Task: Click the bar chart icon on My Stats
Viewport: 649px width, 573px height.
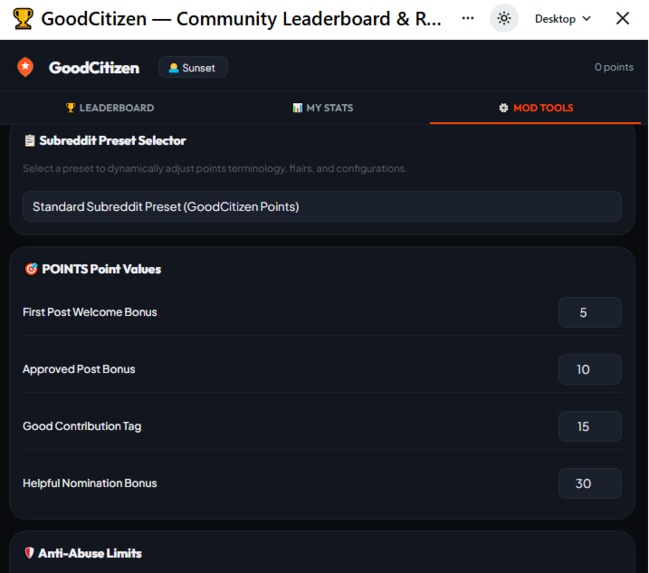Action: pos(297,108)
